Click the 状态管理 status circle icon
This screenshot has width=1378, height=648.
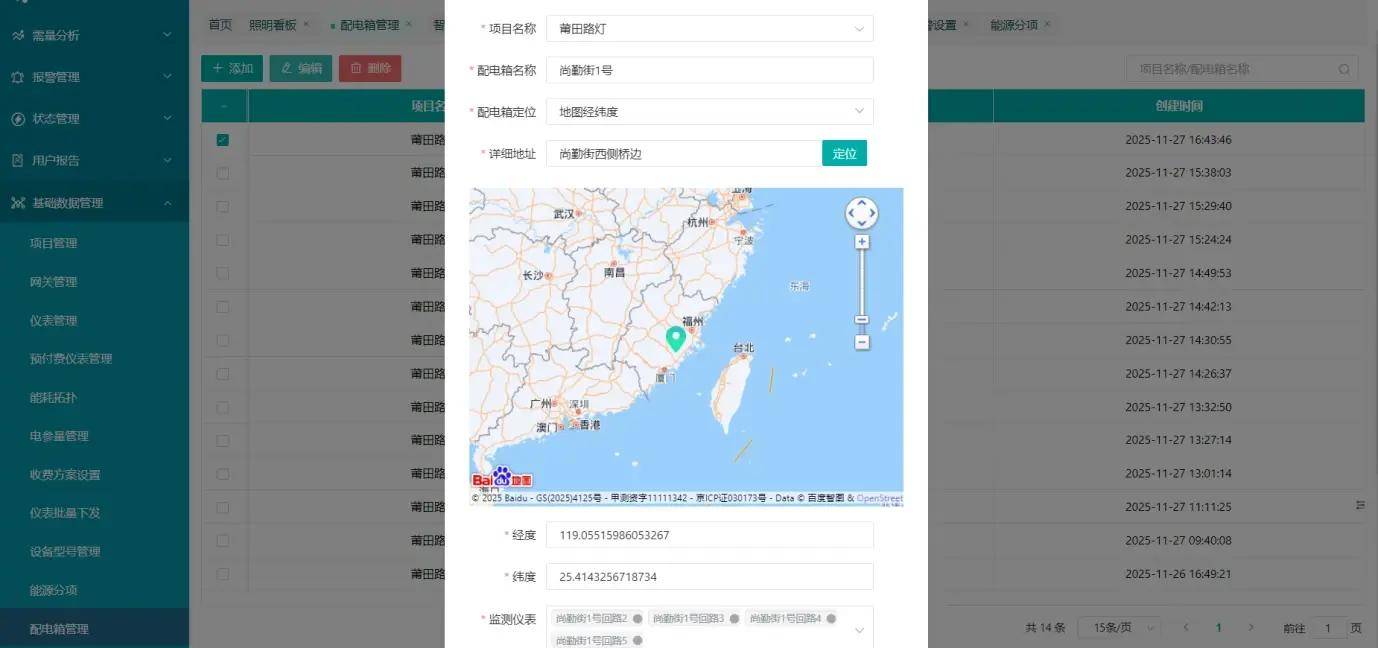click(19, 118)
